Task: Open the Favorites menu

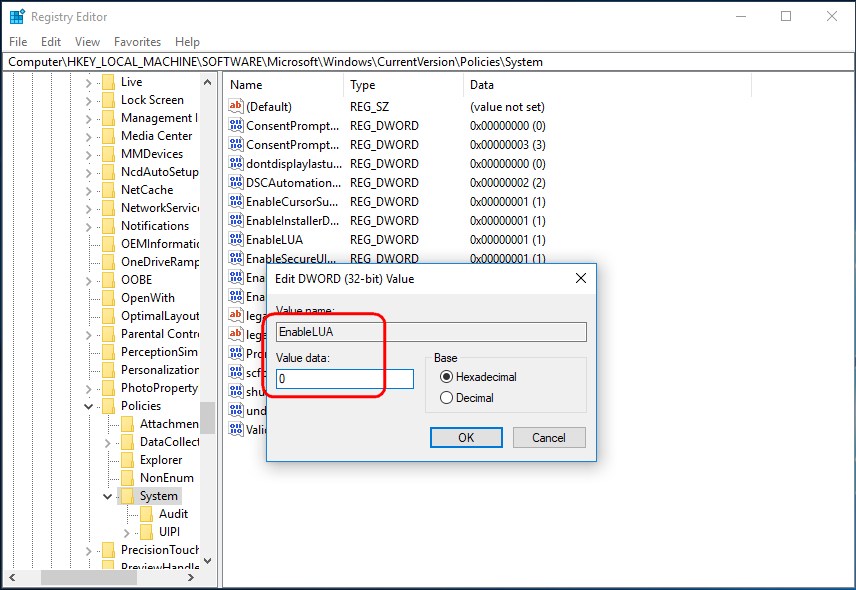Action: point(138,41)
